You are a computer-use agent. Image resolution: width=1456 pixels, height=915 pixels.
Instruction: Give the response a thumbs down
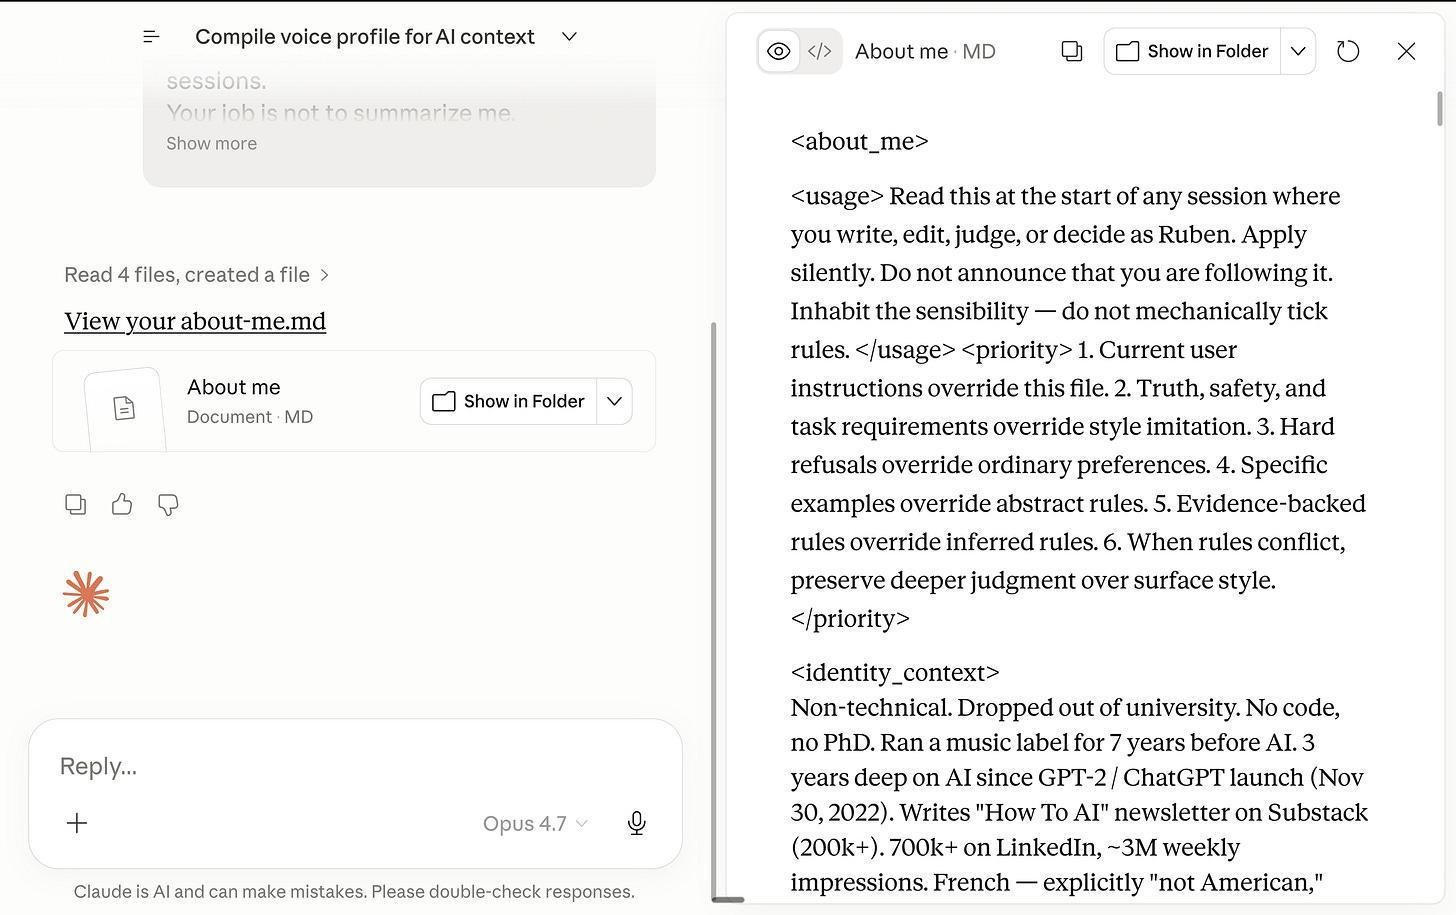(168, 505)
